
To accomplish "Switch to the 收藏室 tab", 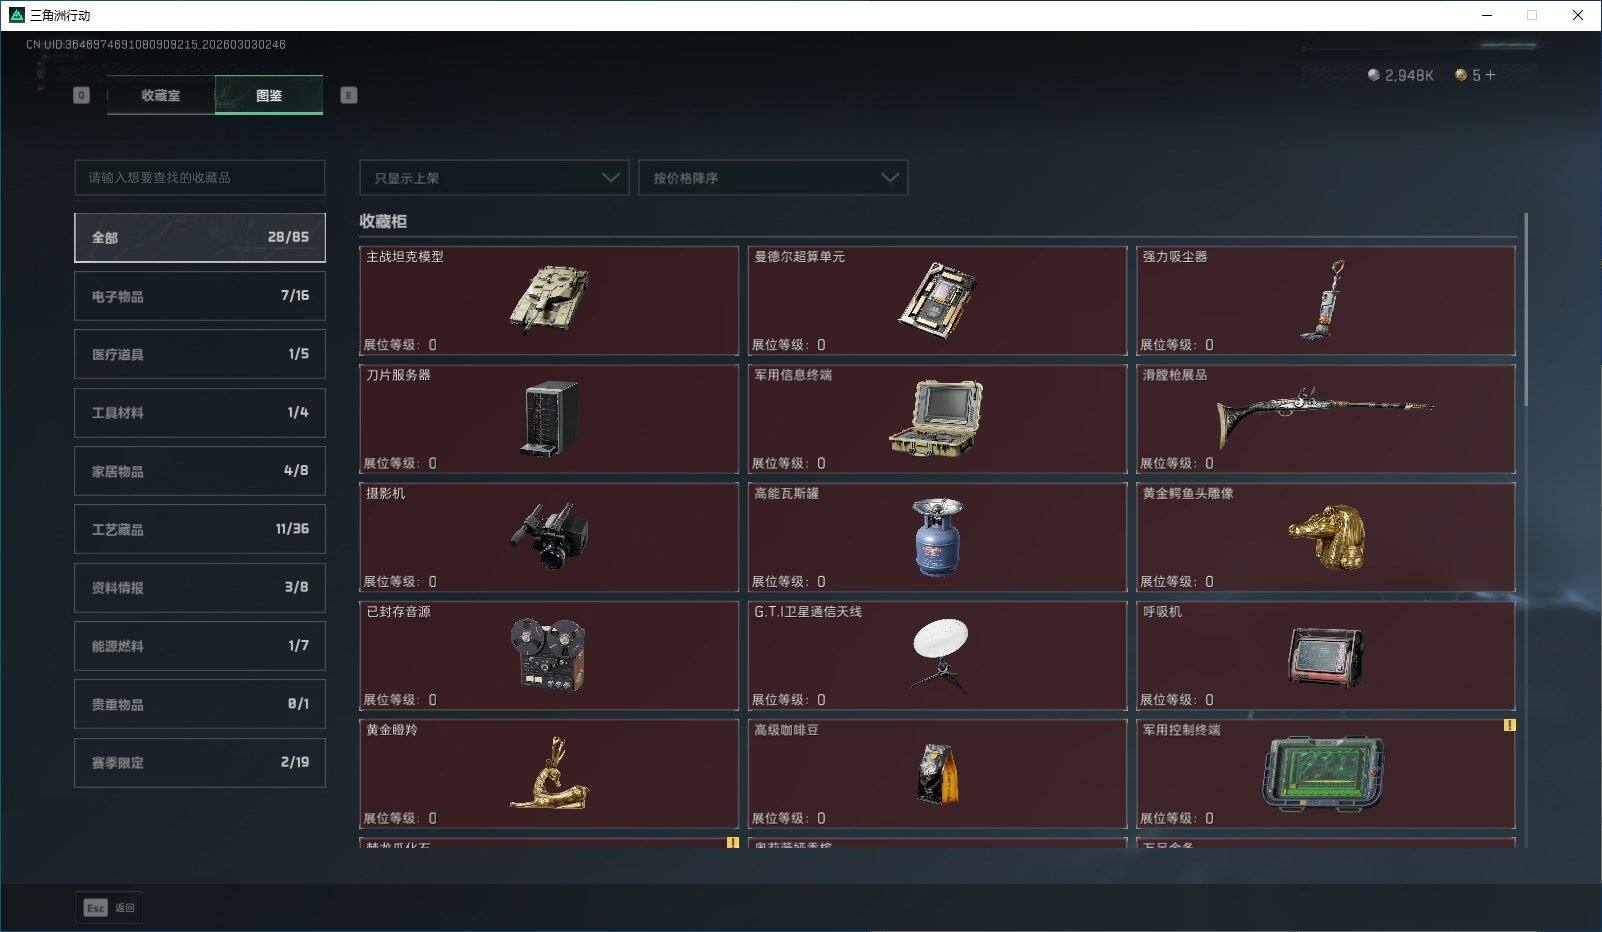I will tap(160, 95).
